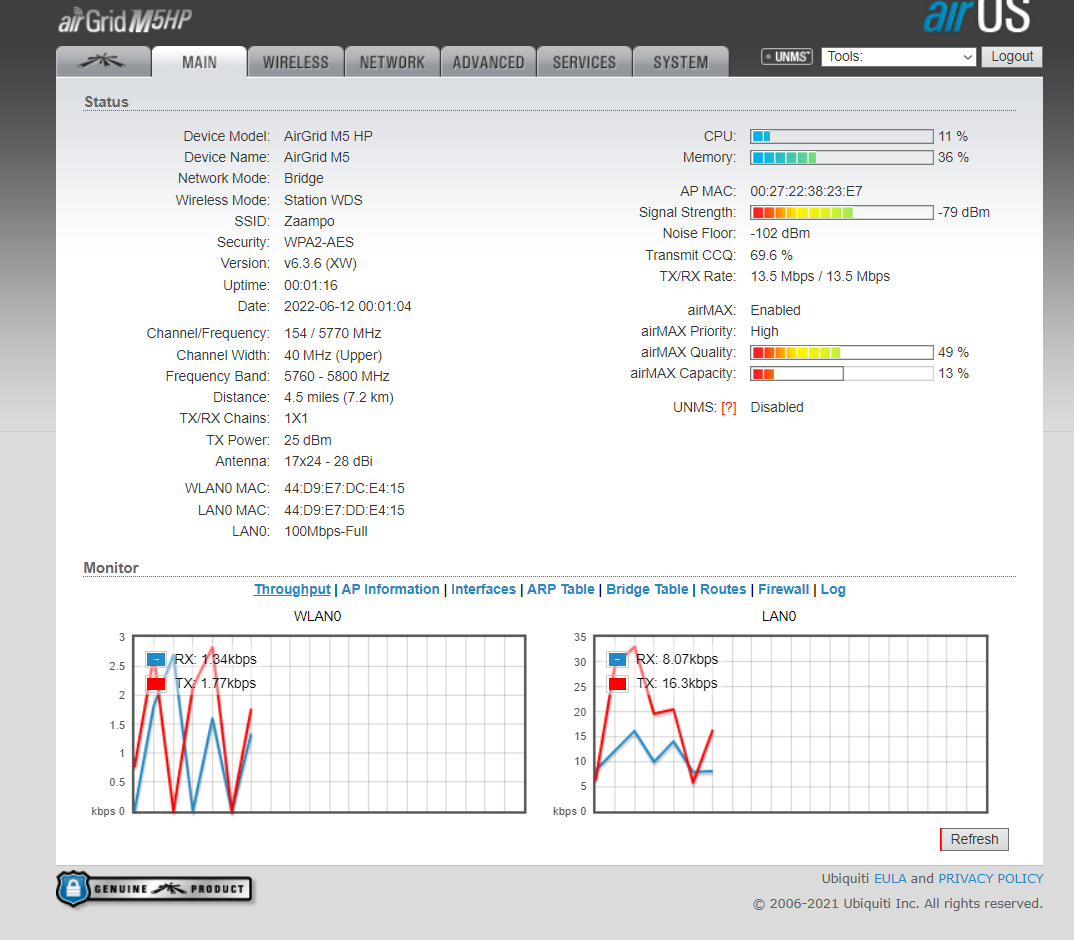Click the Signal Strength value -79 dBm

[964, 212]
